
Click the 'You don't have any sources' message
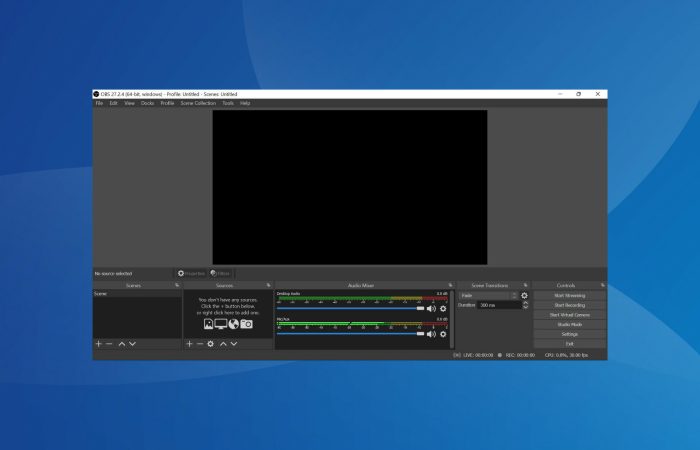coord(228,306)
